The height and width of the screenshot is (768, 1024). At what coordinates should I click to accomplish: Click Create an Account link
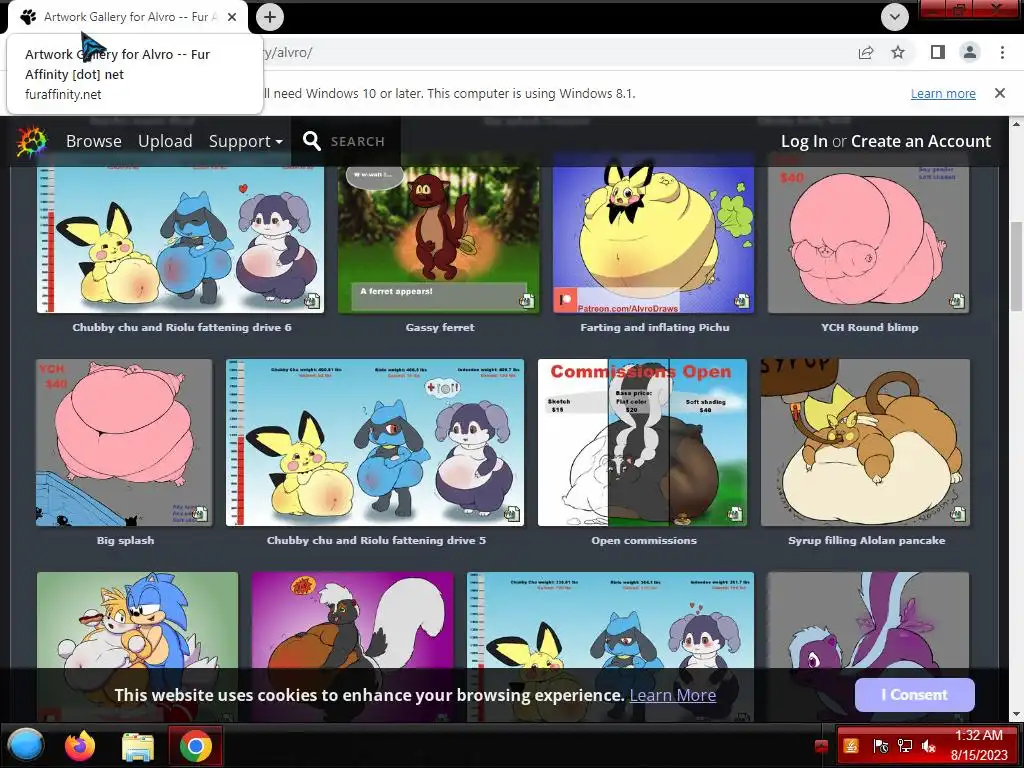click(x=921, y=141)
